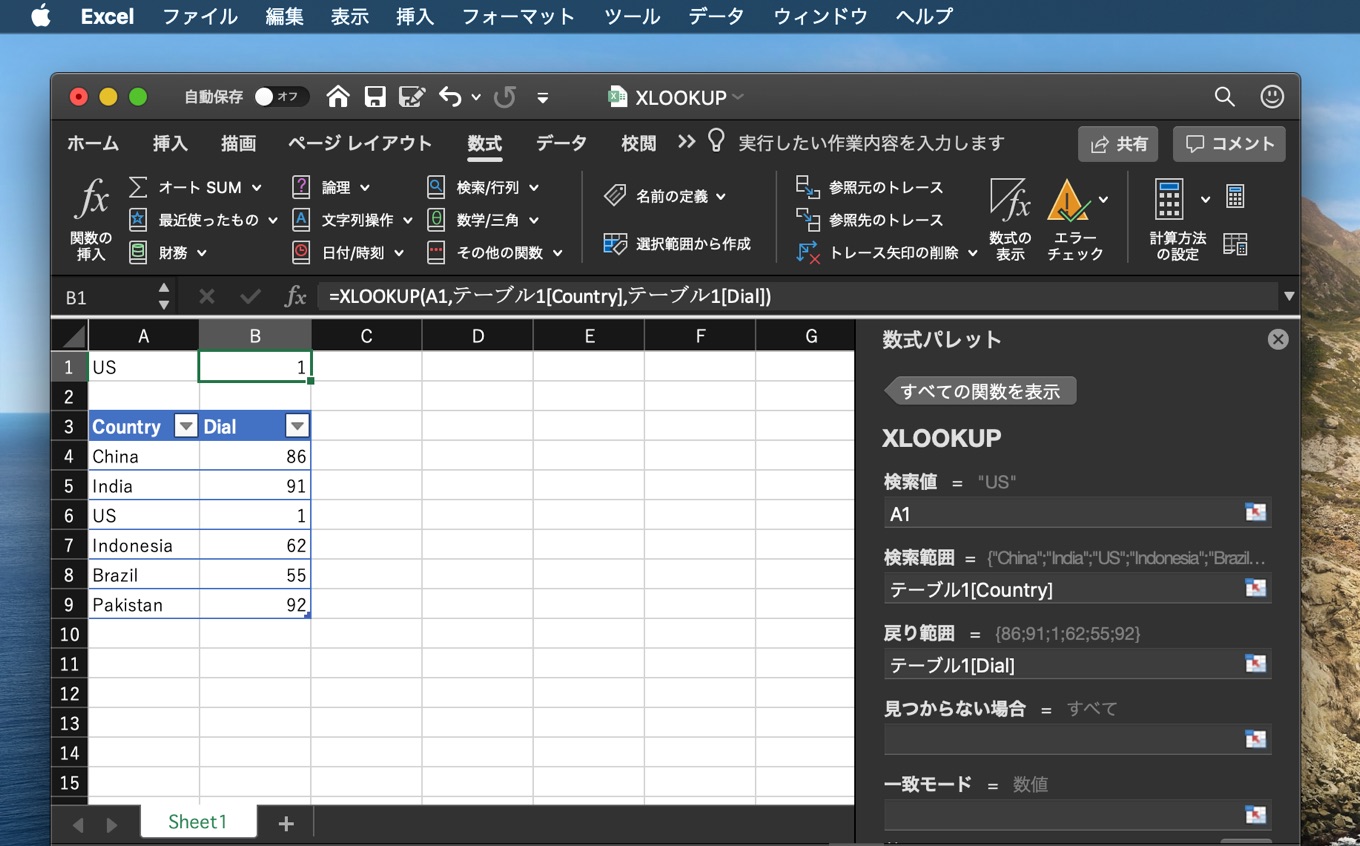The width and height of the screenshot is (1360, 846).
Task: Close the 数式パレット panel
Action: coord(1278,339)
